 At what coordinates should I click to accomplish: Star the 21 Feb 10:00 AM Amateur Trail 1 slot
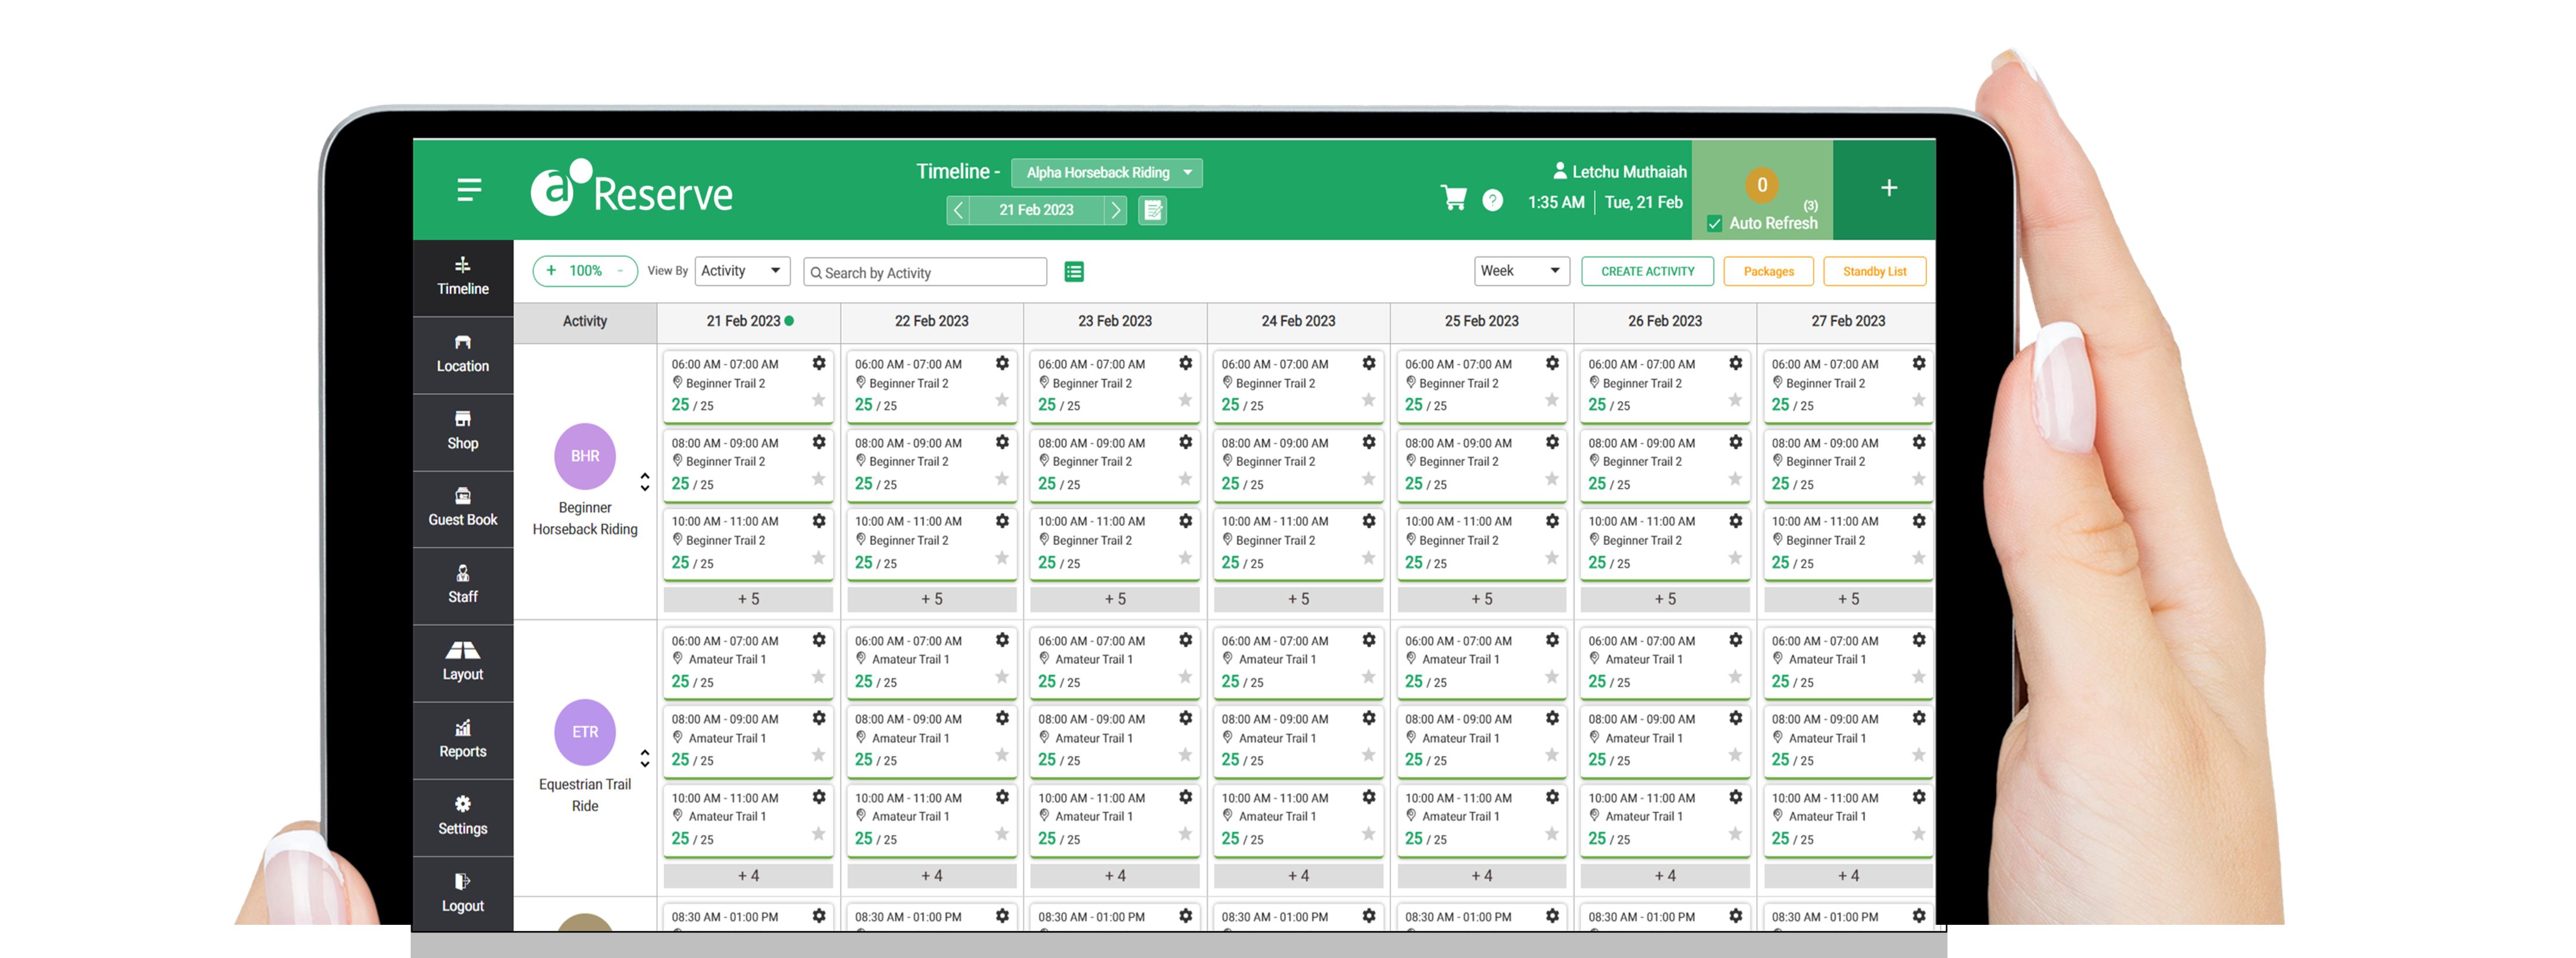[x=818, y=834]
